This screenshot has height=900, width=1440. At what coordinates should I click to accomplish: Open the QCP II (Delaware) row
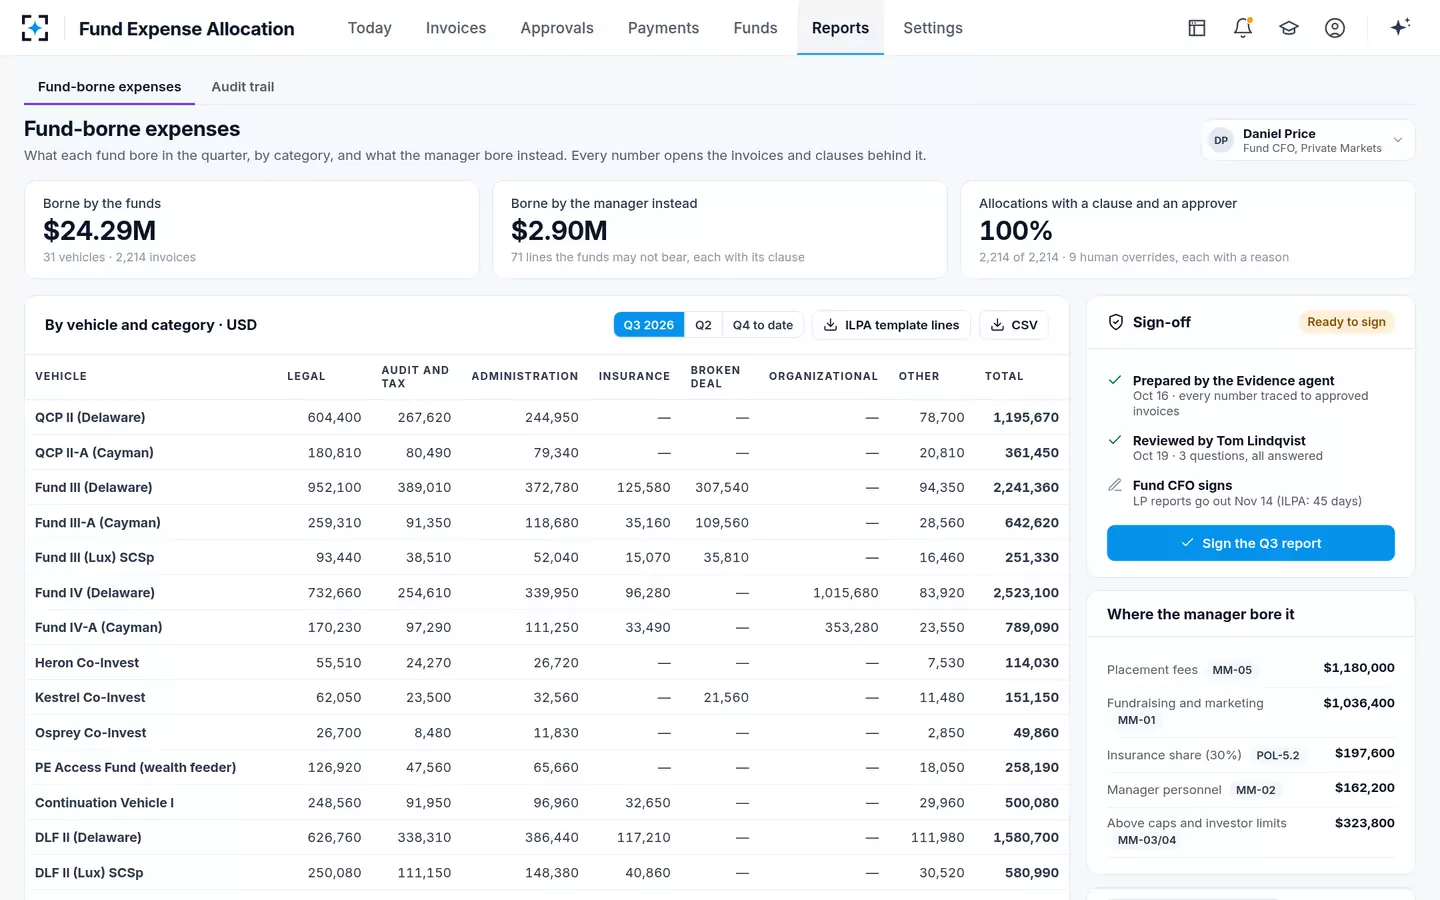(547, 417)
